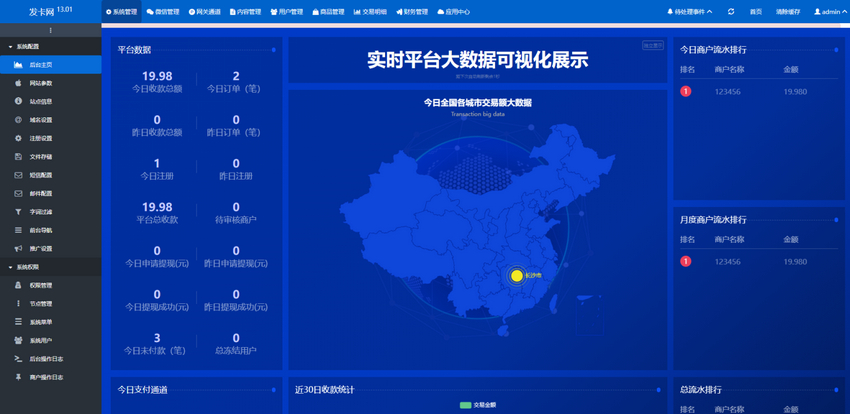The height and width of the screenshot is (414, 850).
Task: Open 网关通道 top menu
Action: 205,12
